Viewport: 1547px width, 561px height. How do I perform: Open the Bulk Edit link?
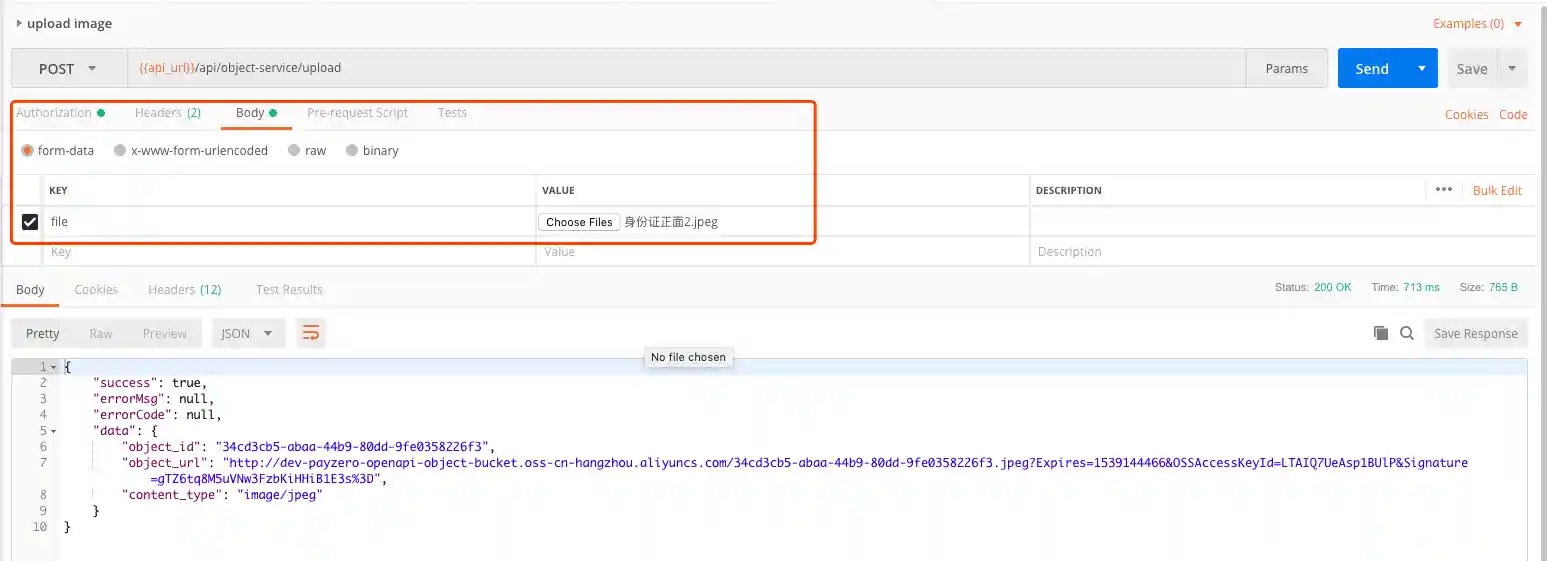[x=1497, y=190]
